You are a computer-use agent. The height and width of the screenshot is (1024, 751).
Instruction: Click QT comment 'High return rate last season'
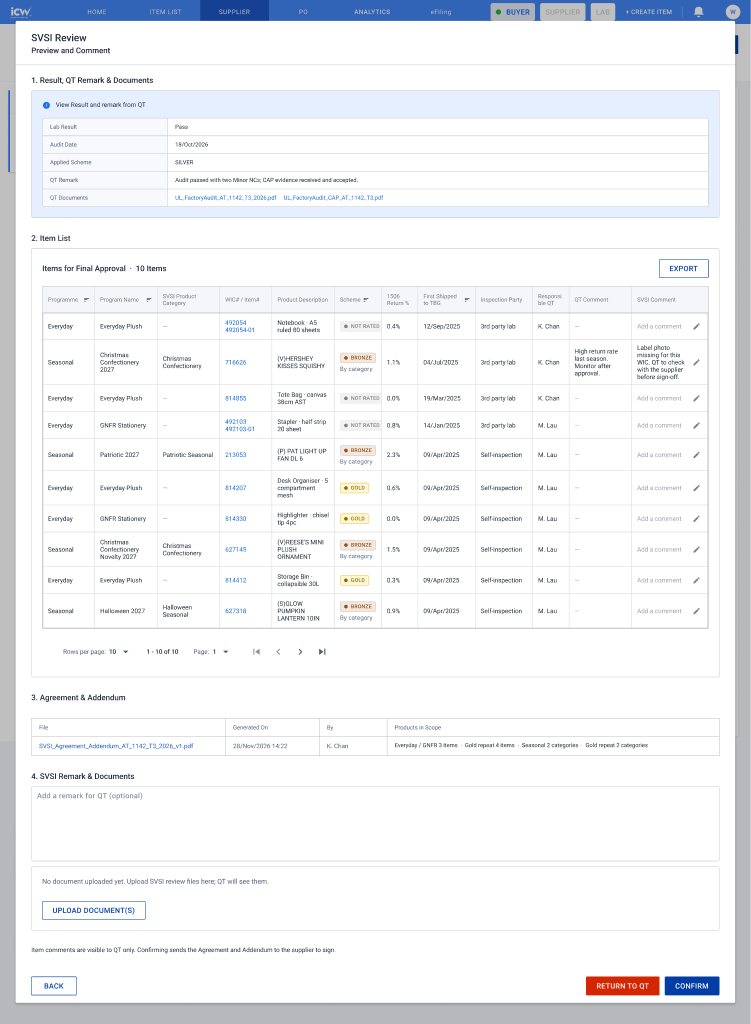click(x=596, y=362)
